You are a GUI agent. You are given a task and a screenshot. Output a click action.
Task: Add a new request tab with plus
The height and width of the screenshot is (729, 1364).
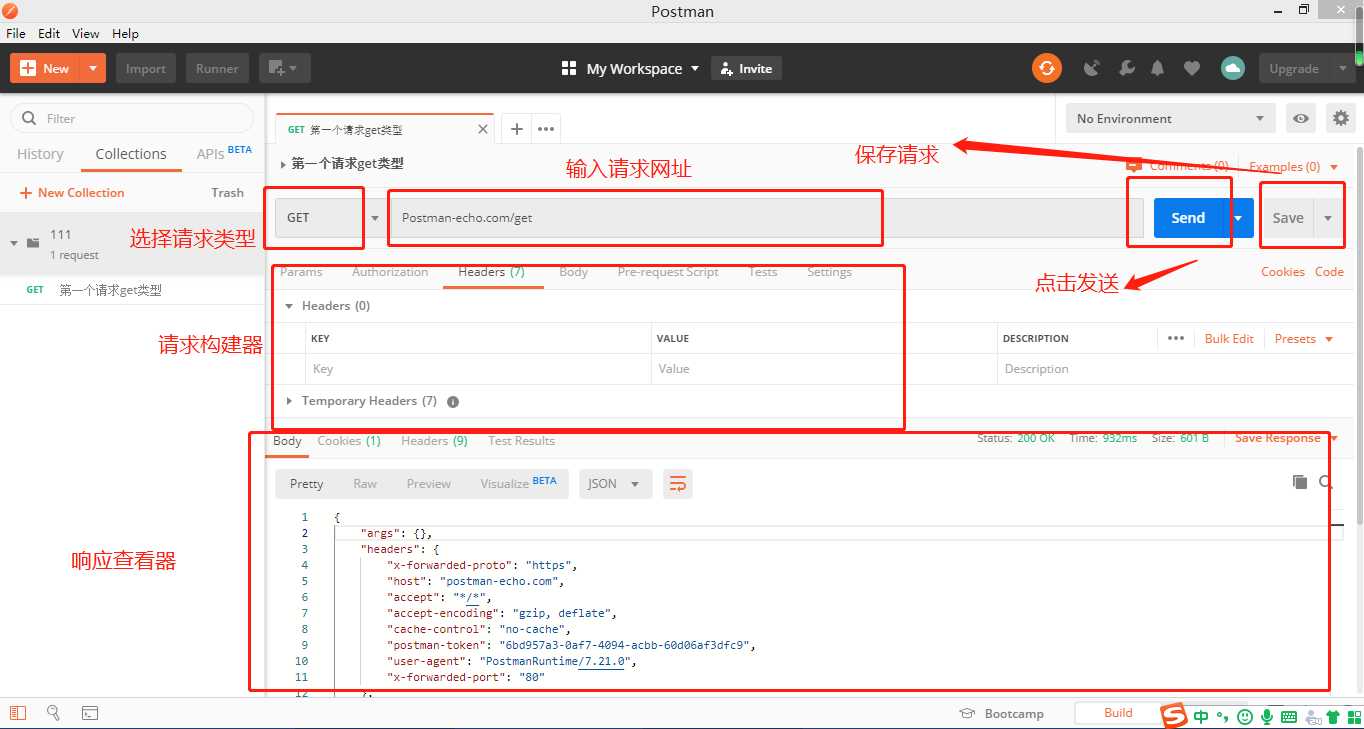pyautogui.click(x=516, y=129)
